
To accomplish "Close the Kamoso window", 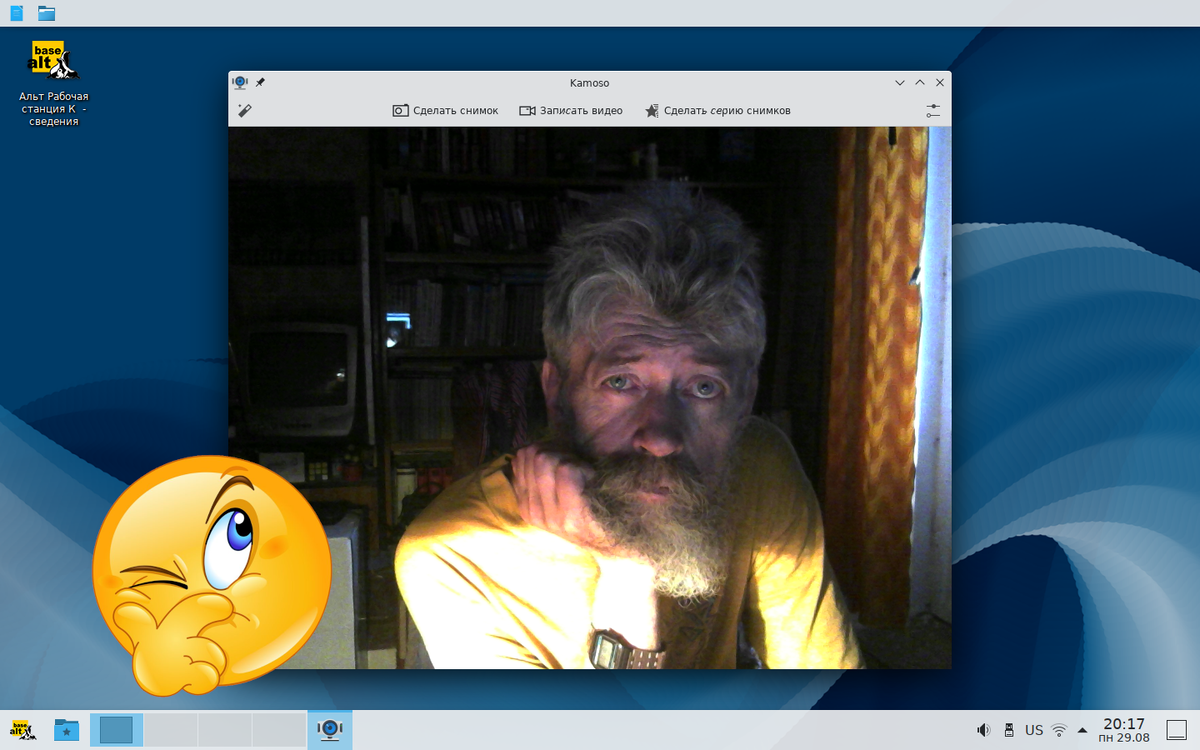I will tap(939, 83).
